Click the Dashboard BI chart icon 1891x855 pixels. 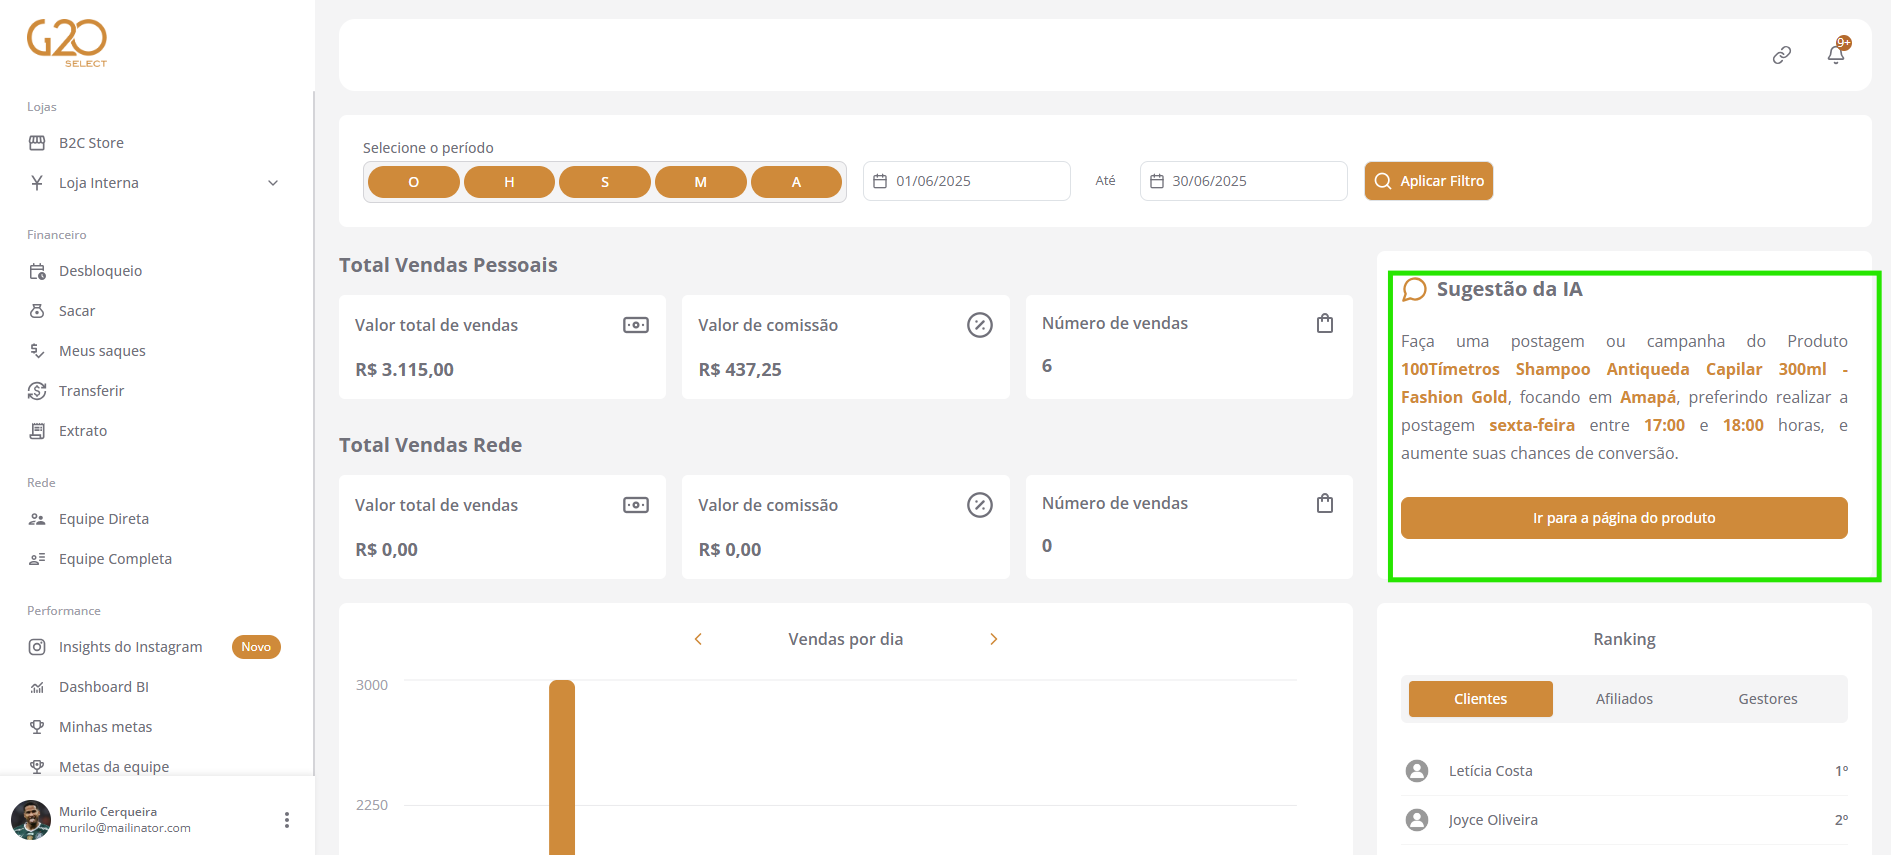coord(37,687)
